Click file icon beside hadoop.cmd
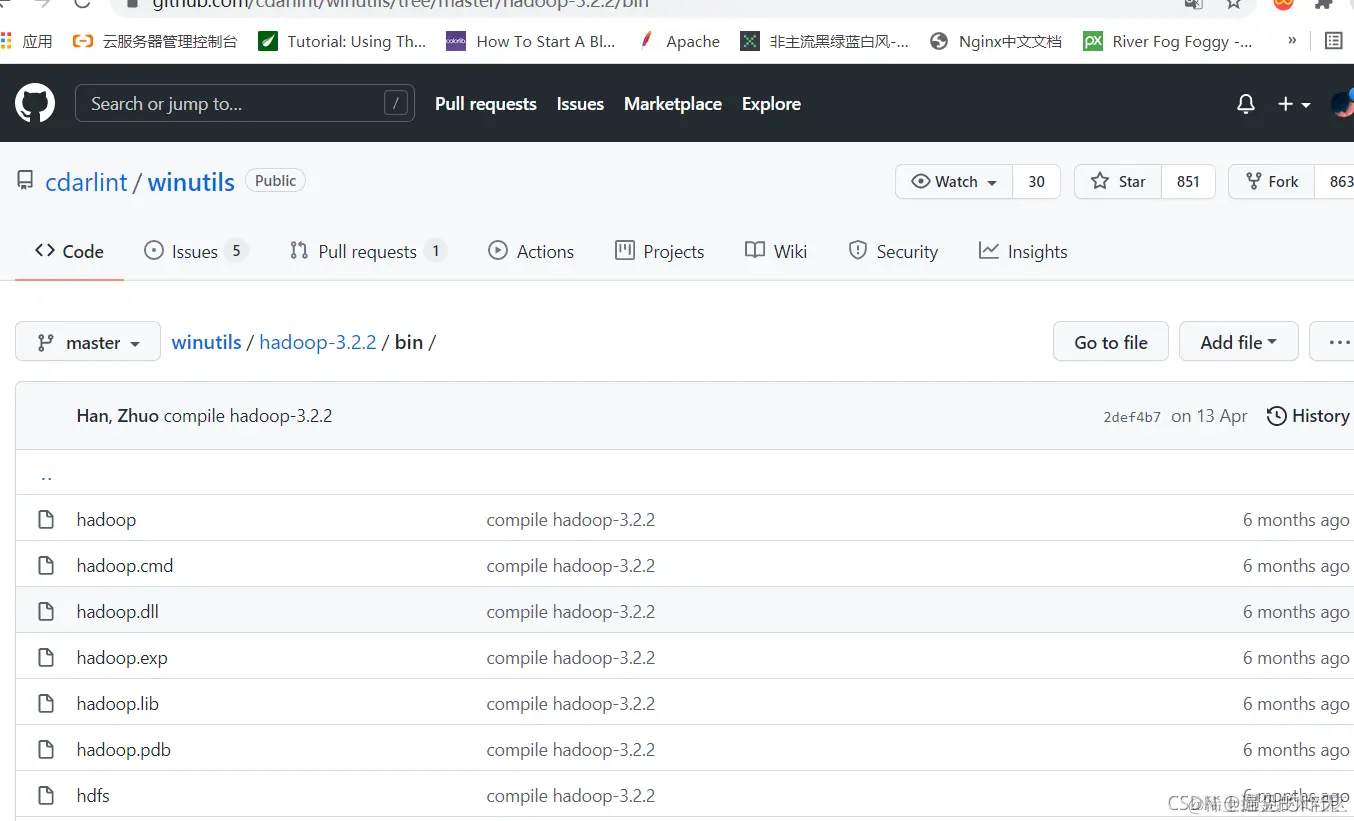The height and width of the screenshot is (821, 1354). pos(45,566)
